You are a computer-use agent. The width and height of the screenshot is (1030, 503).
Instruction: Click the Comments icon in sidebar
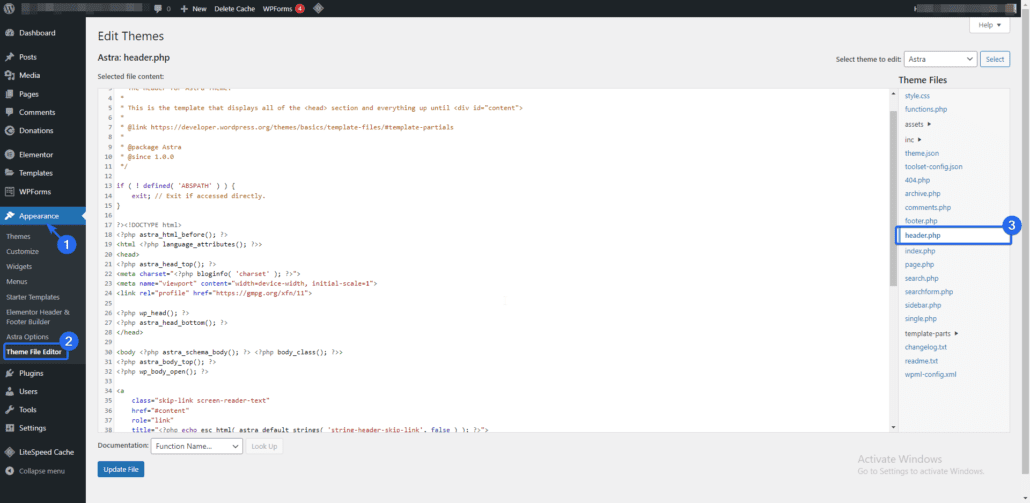(10, 112)
